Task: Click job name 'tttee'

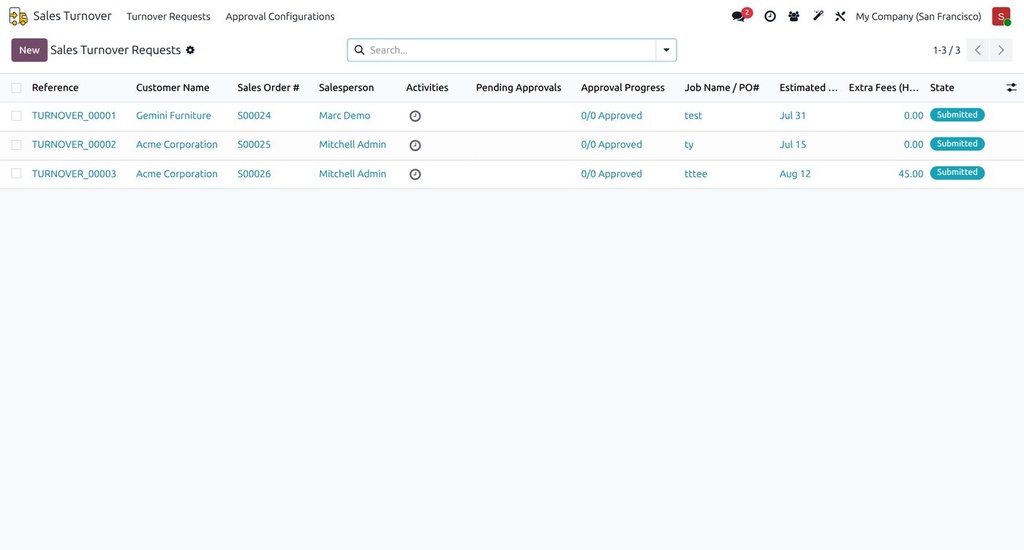Action: point(696,174)
